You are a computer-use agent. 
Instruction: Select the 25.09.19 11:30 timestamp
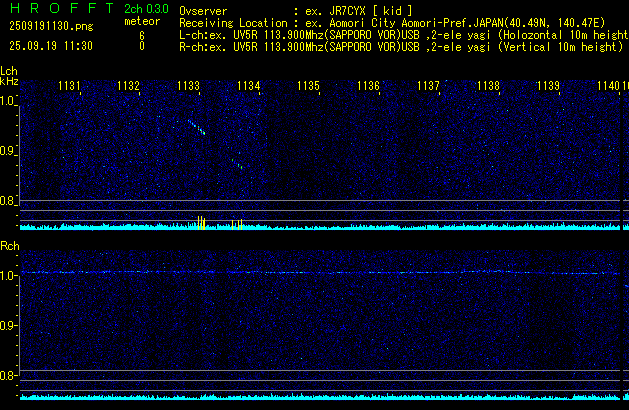[47, 46]
